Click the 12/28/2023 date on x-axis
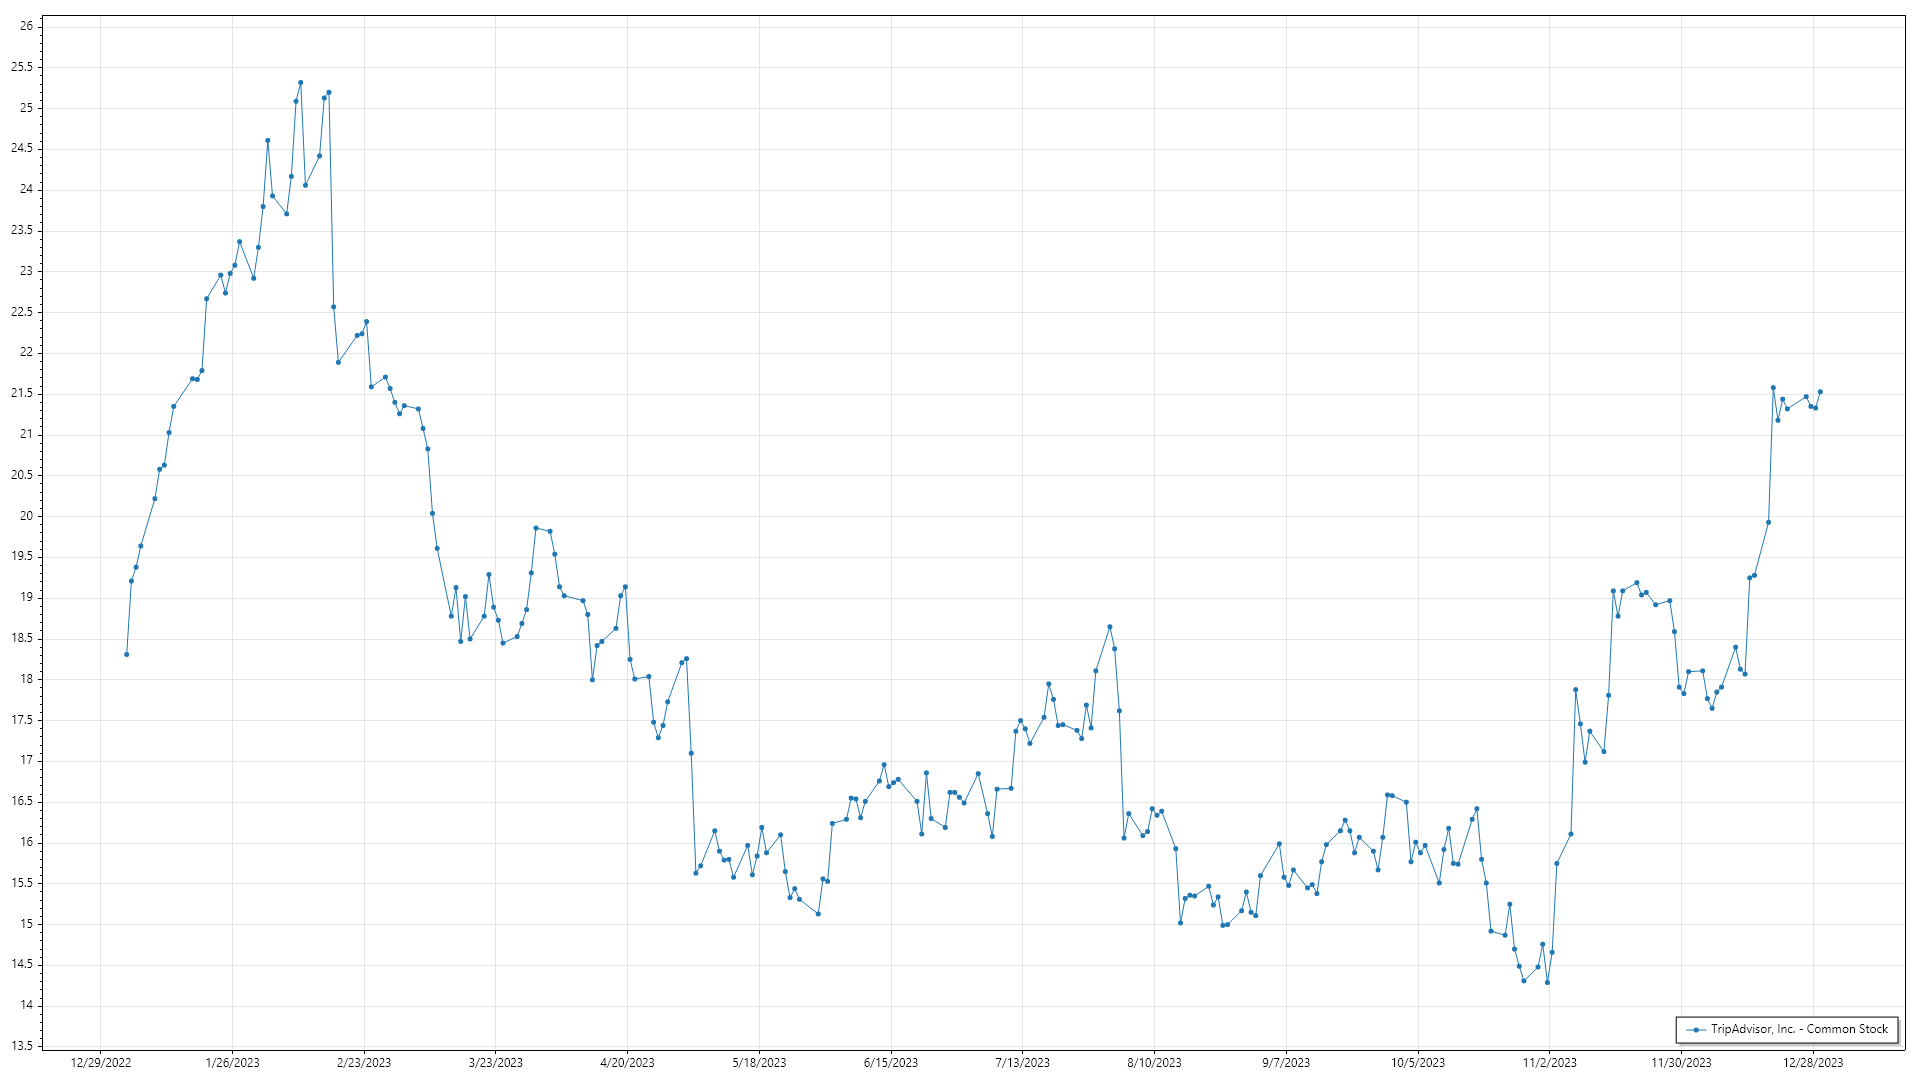The image size is (1920, 1080). coord(1813,1062)
